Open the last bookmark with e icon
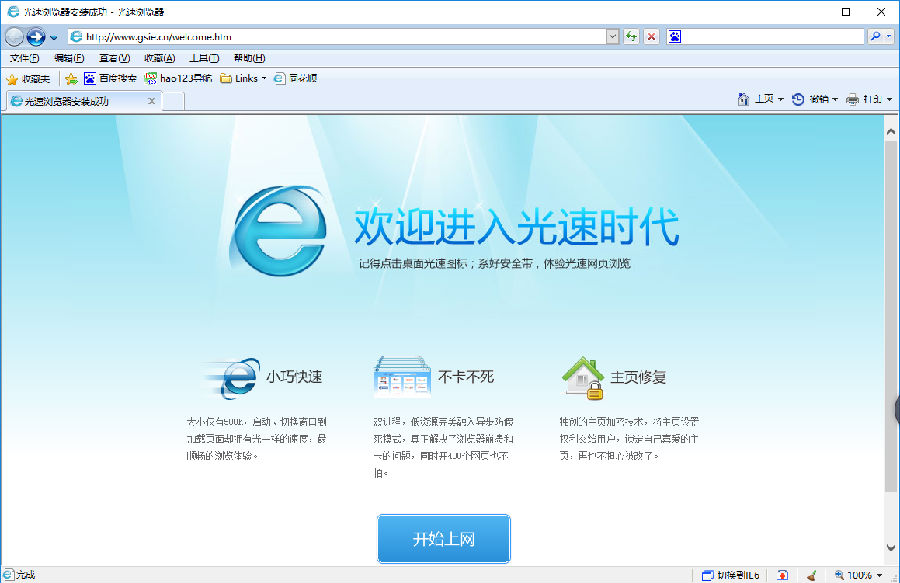Screen dimensions: 900x583 295,78
